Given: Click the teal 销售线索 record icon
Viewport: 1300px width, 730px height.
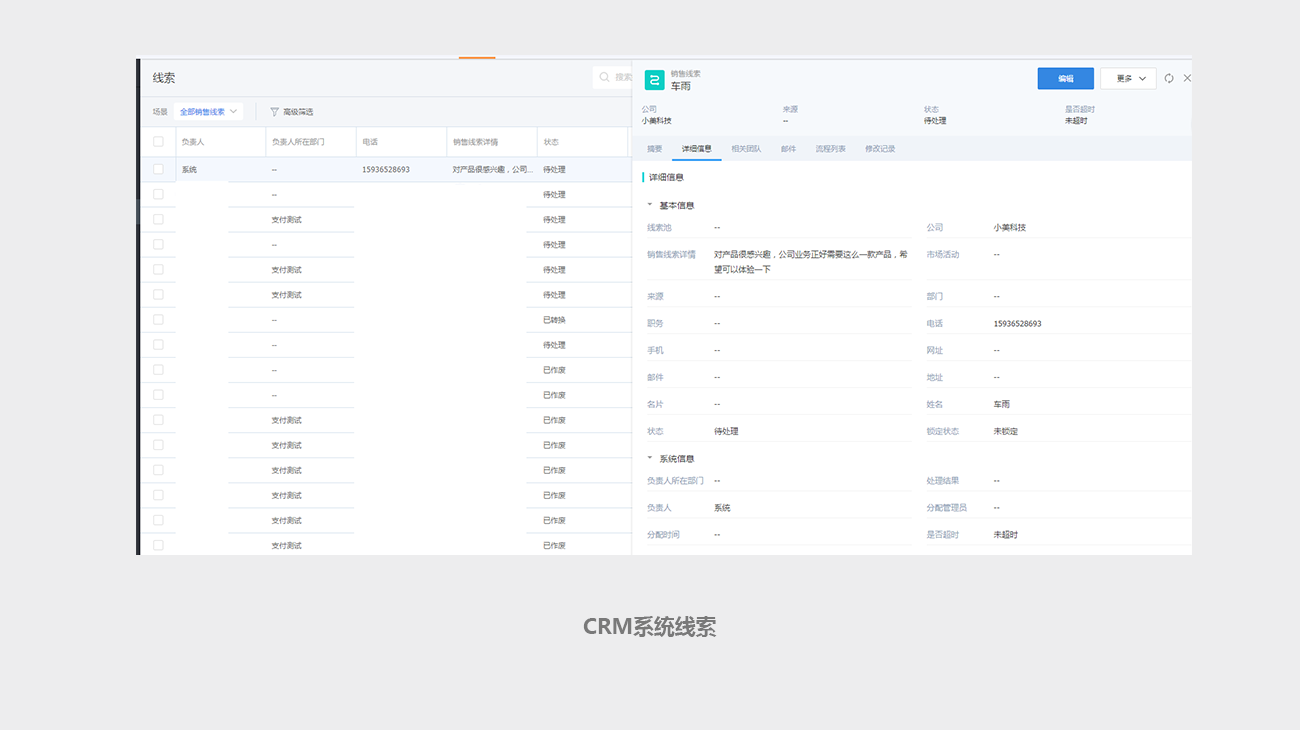Looking at the screenshot, I should coord(654,80).
